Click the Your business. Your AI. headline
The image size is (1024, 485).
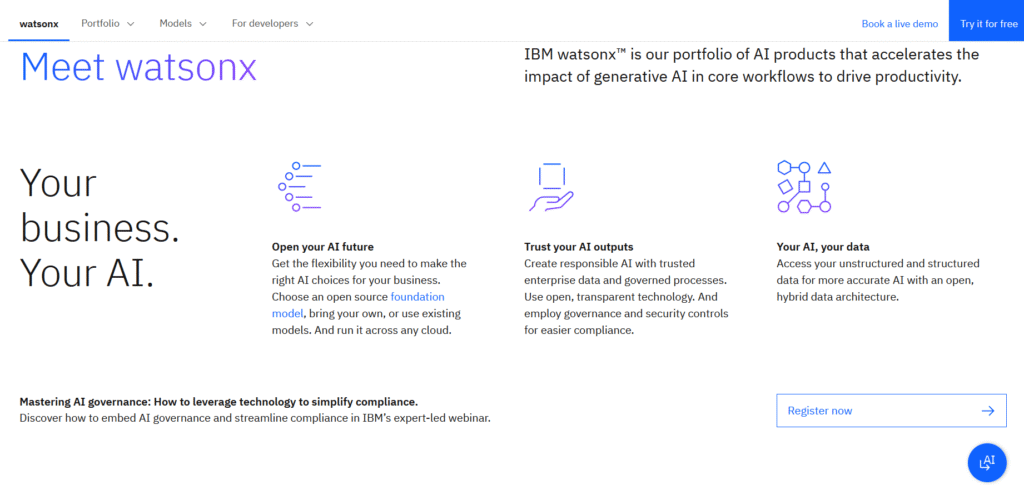[x=100, y=228]
